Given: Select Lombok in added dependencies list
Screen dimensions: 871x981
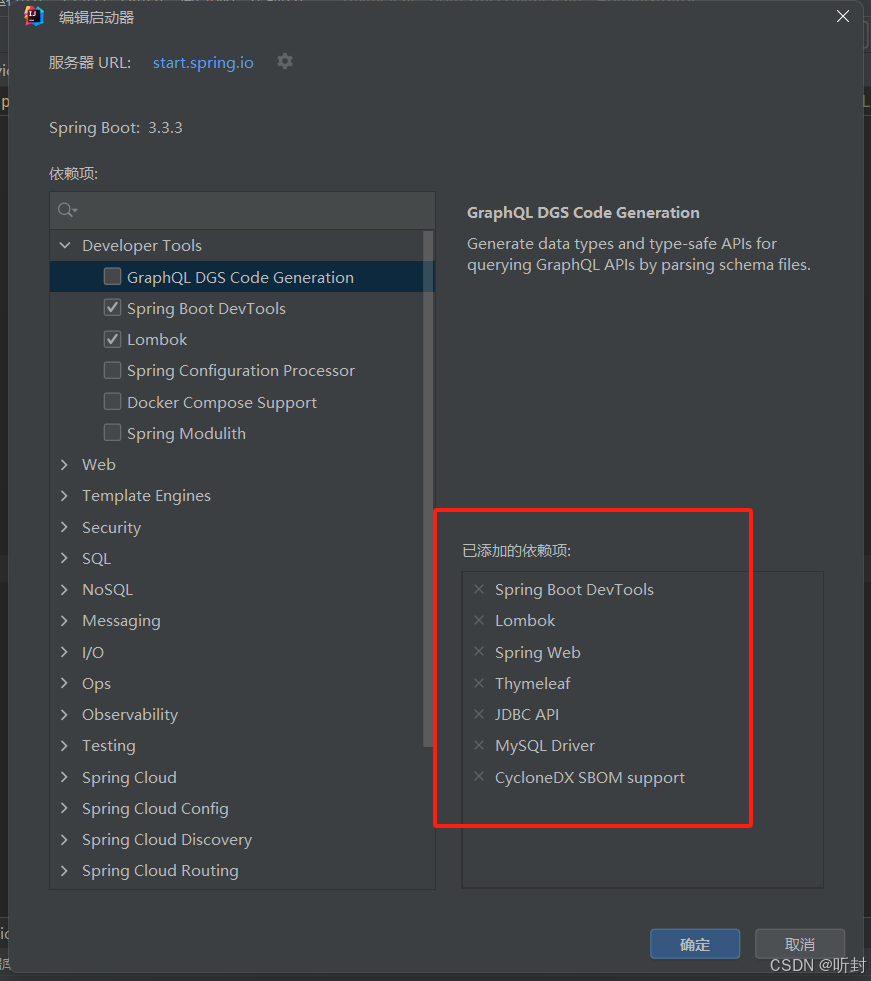Looking at the screenshot, I should 525,621.
